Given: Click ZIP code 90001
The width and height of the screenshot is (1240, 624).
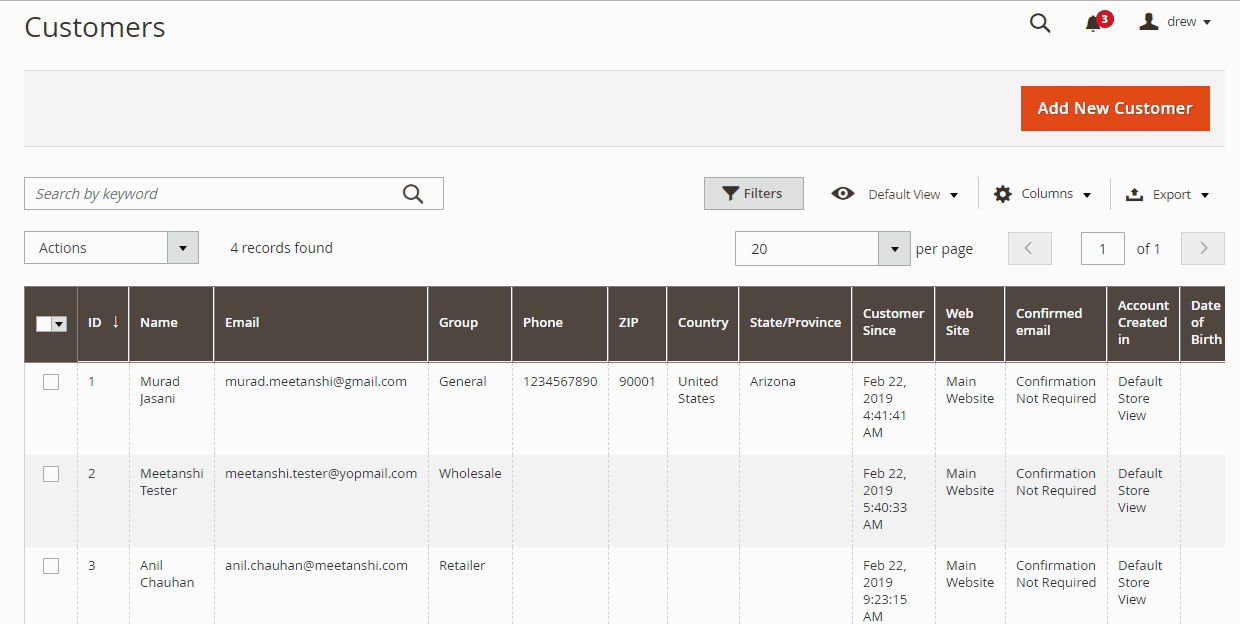Looking at the screenshot, I should [637, 381].
